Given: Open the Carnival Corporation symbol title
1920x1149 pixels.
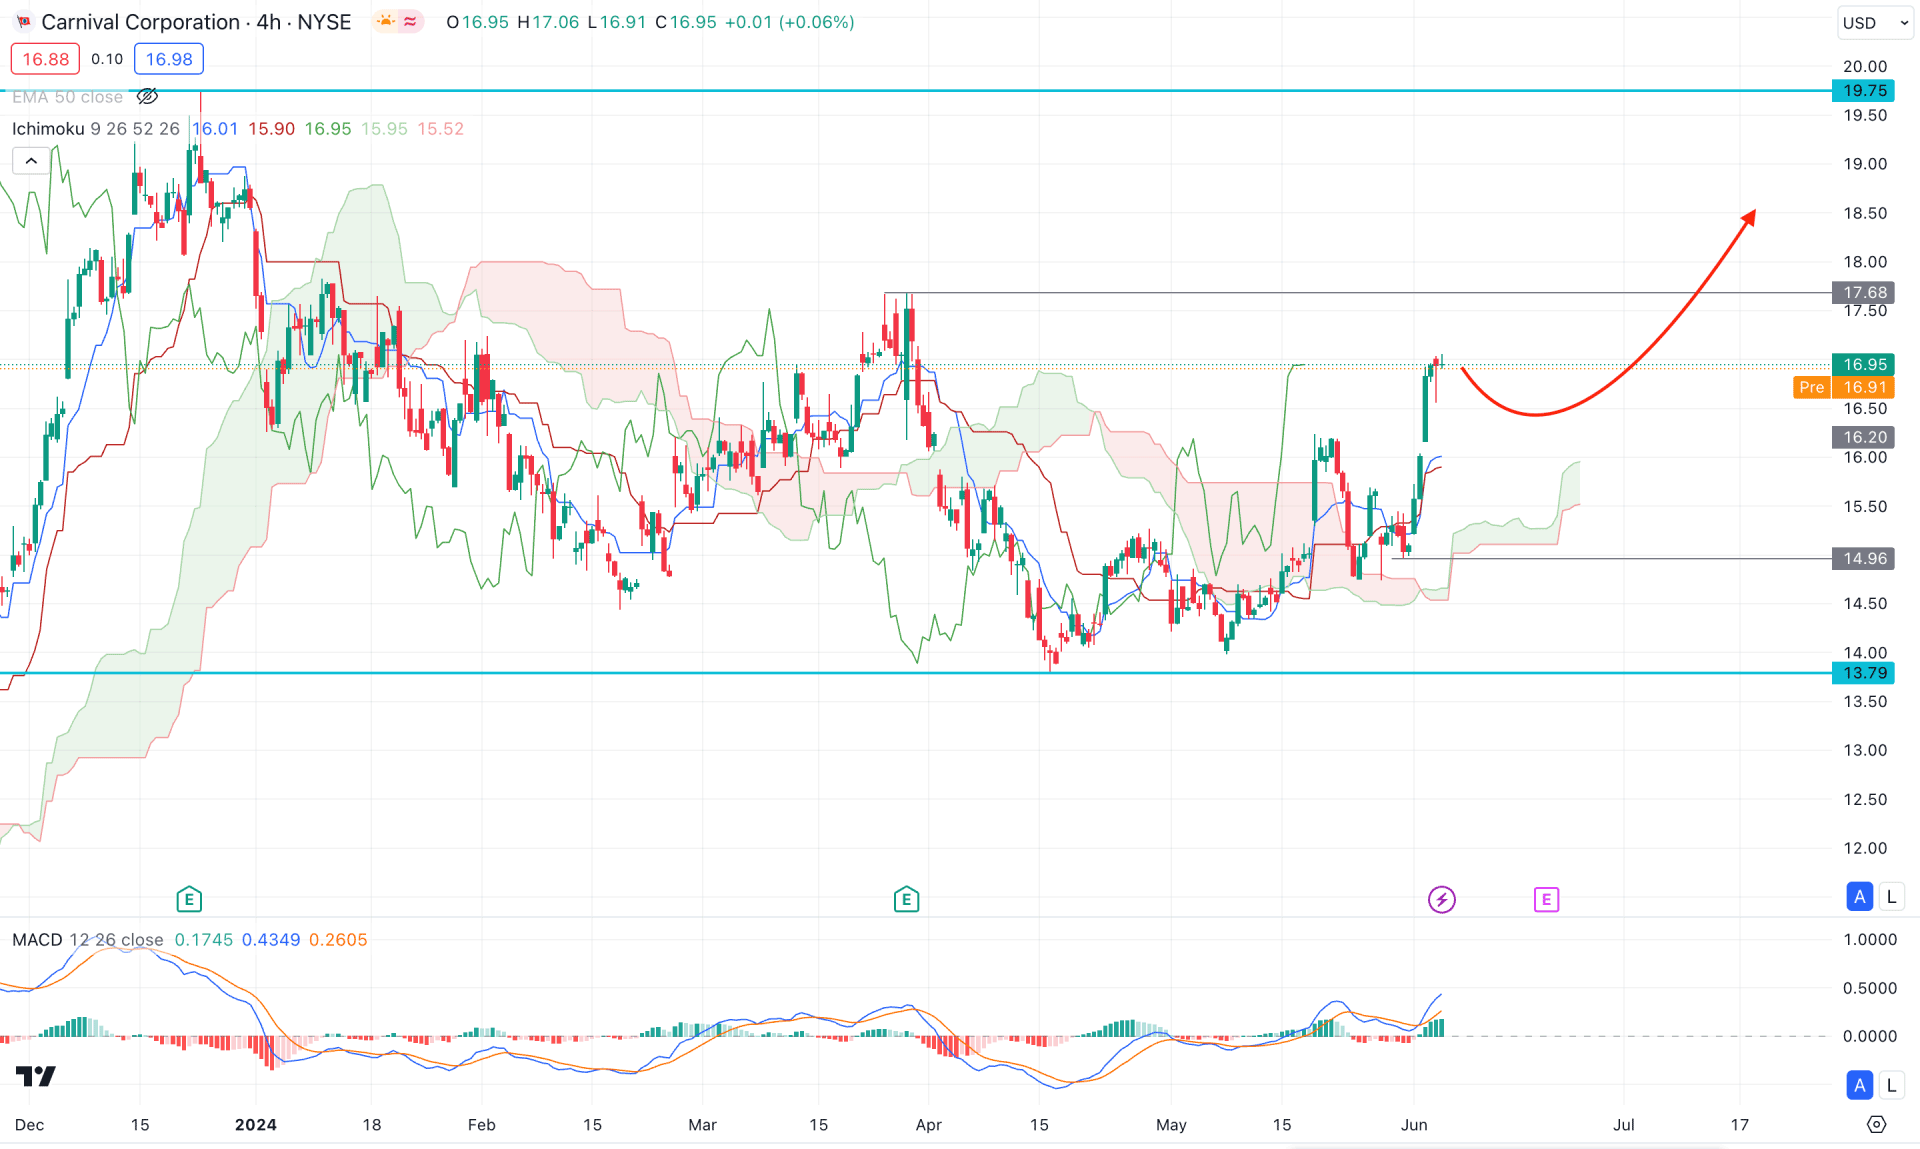Looking at the screenshot, I should 196,22.
